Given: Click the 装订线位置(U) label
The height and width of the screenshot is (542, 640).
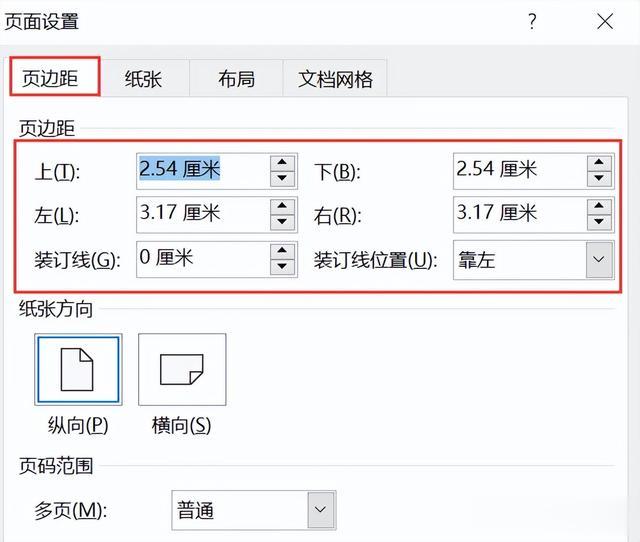Looking at the screenshot, I should pyautogui.click(x=376, y=260).
